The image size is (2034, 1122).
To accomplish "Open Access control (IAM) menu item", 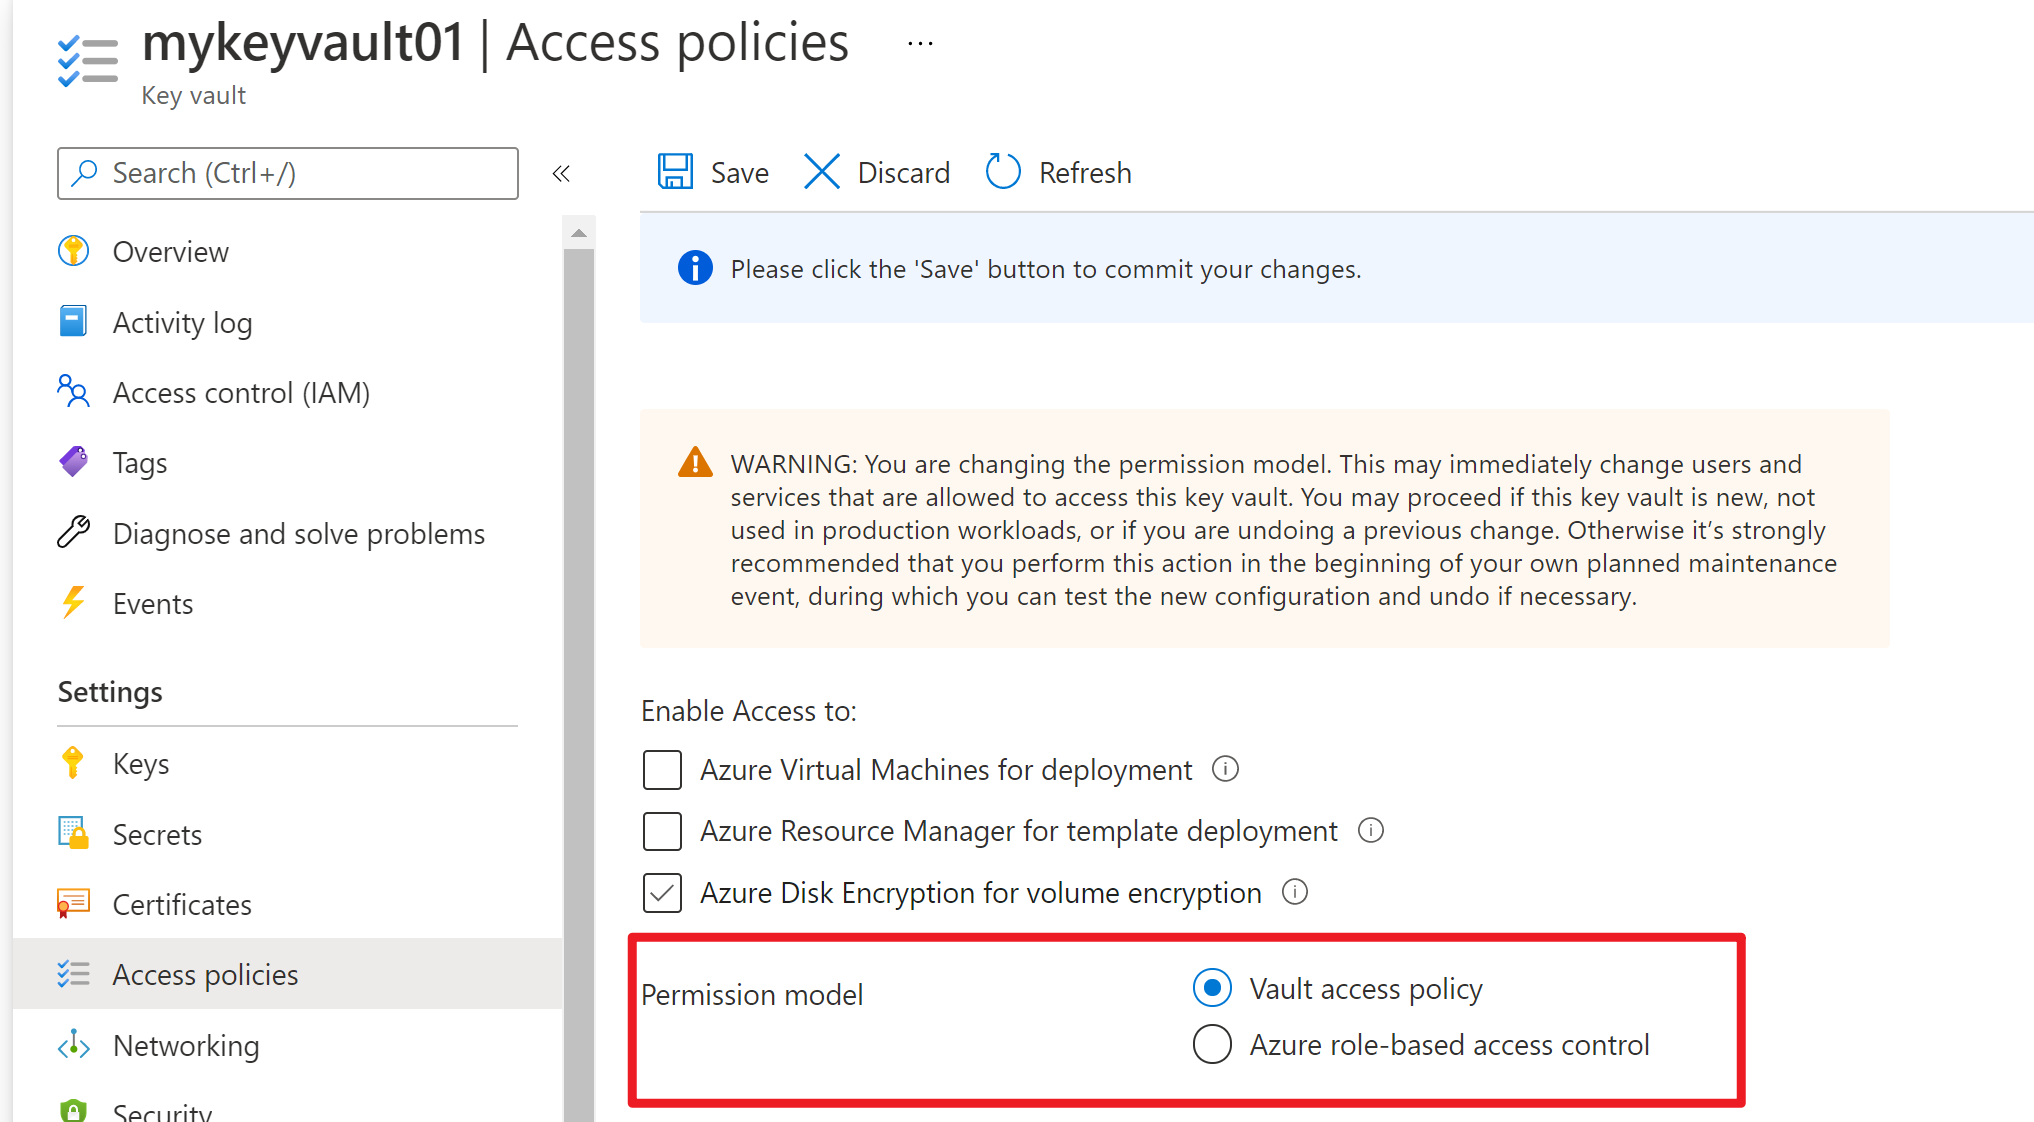I will [241, 393].
